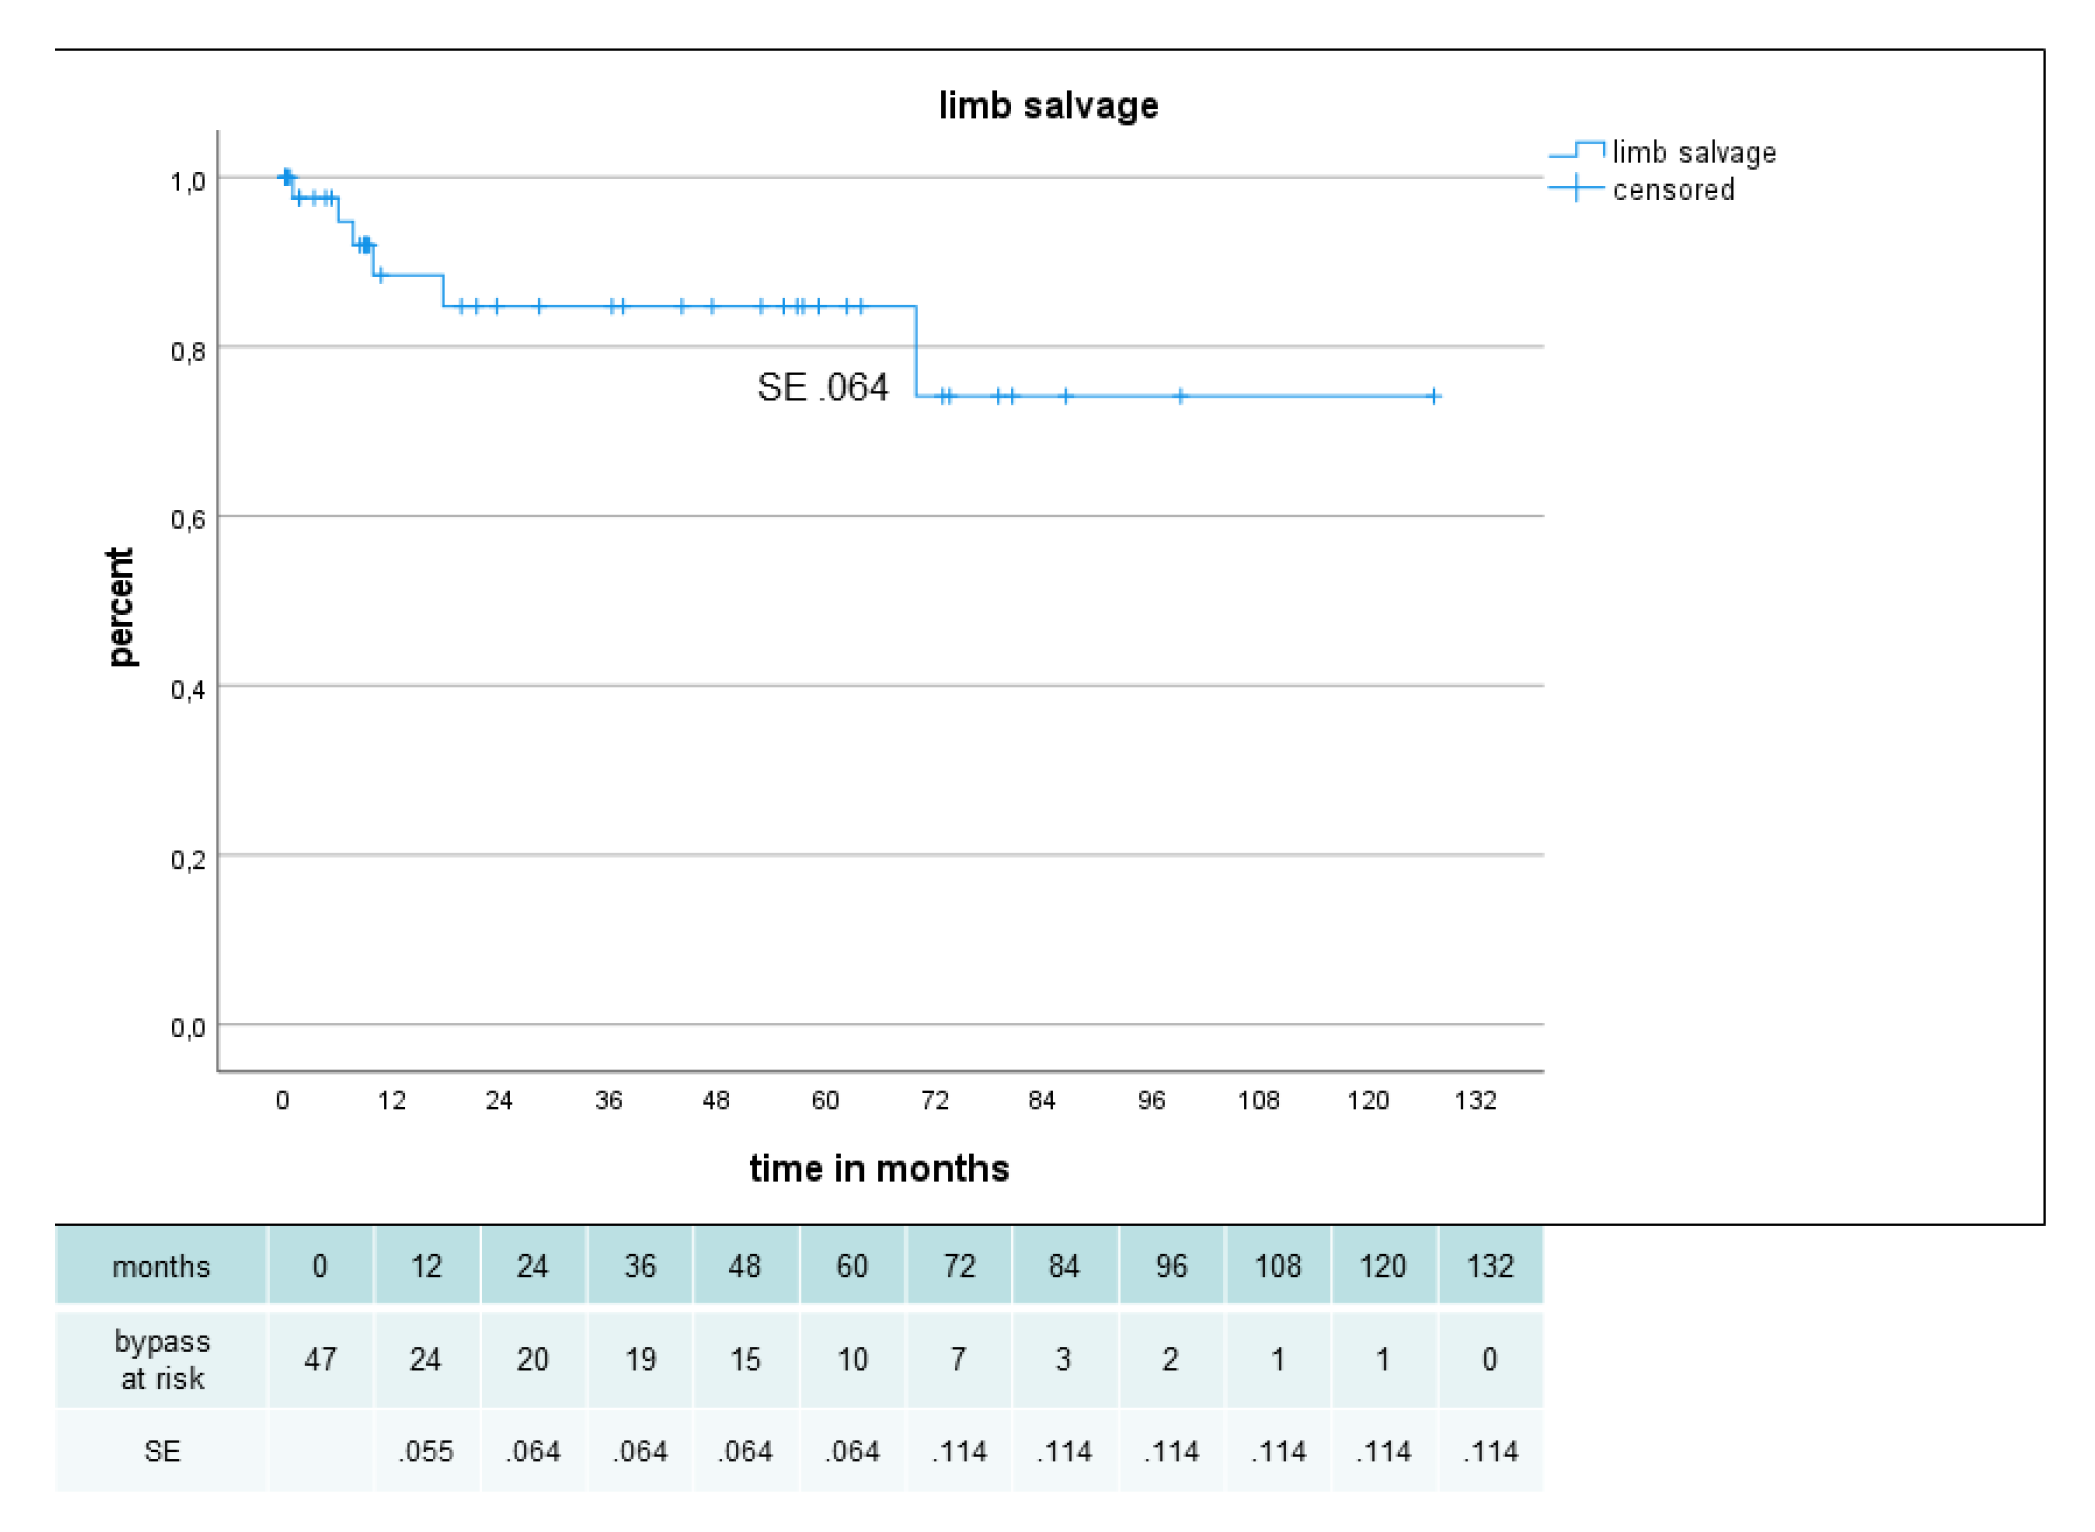Click the y-axis tick label 0,8

click(188, 351)
